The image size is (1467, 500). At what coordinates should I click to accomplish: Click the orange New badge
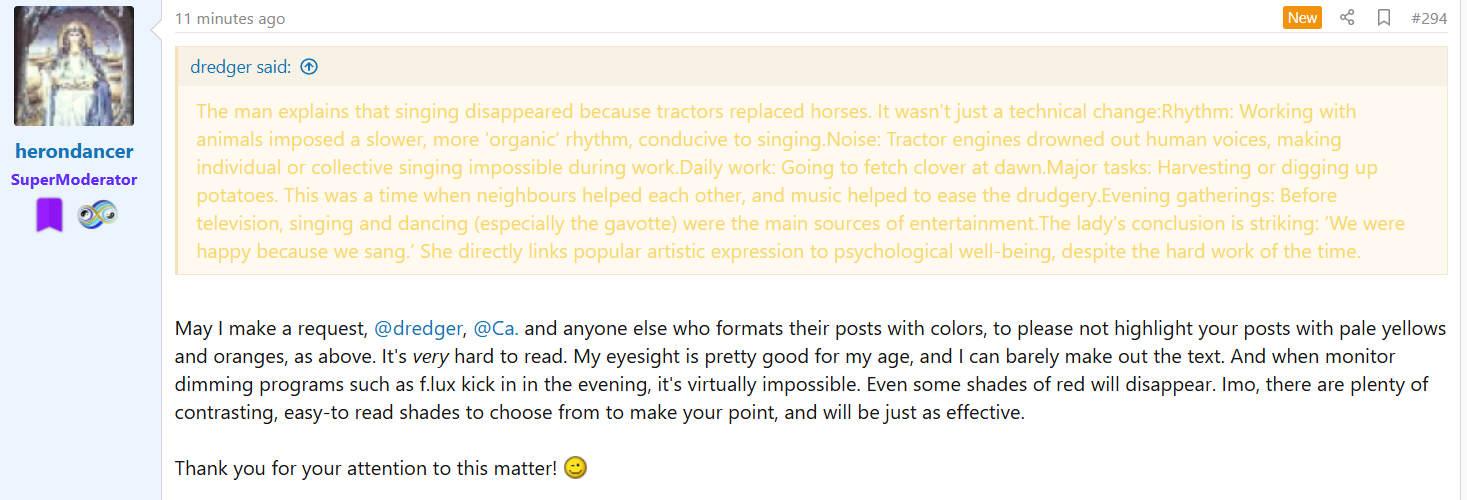click(1302, 18)
